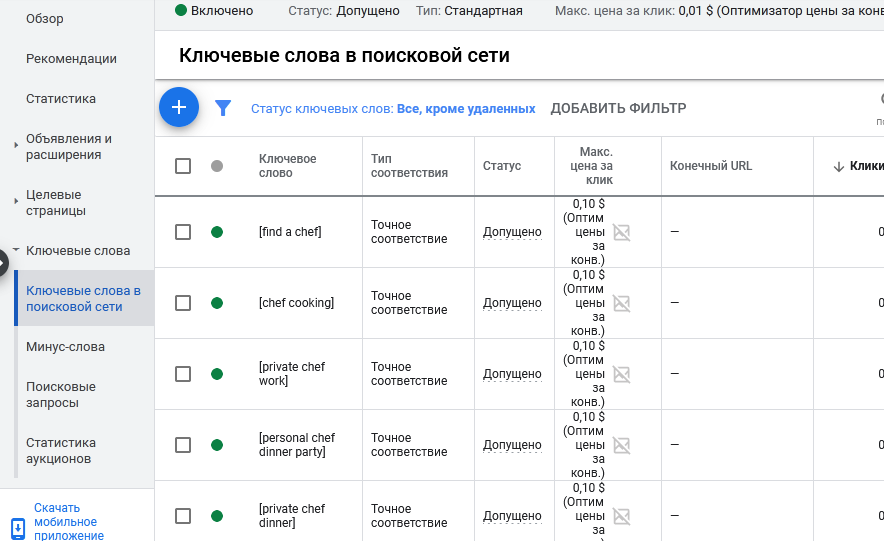
Task: Expand the collapsed side panel arrow button
Action: coord(2,263)
